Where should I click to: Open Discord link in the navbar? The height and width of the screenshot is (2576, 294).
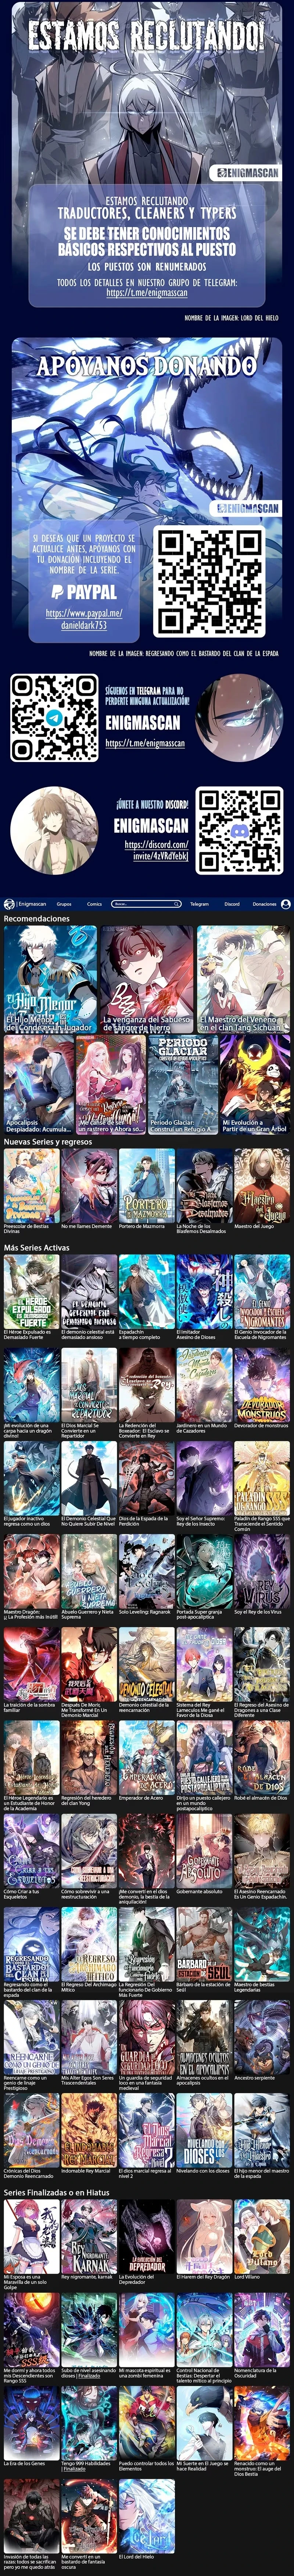232,904
